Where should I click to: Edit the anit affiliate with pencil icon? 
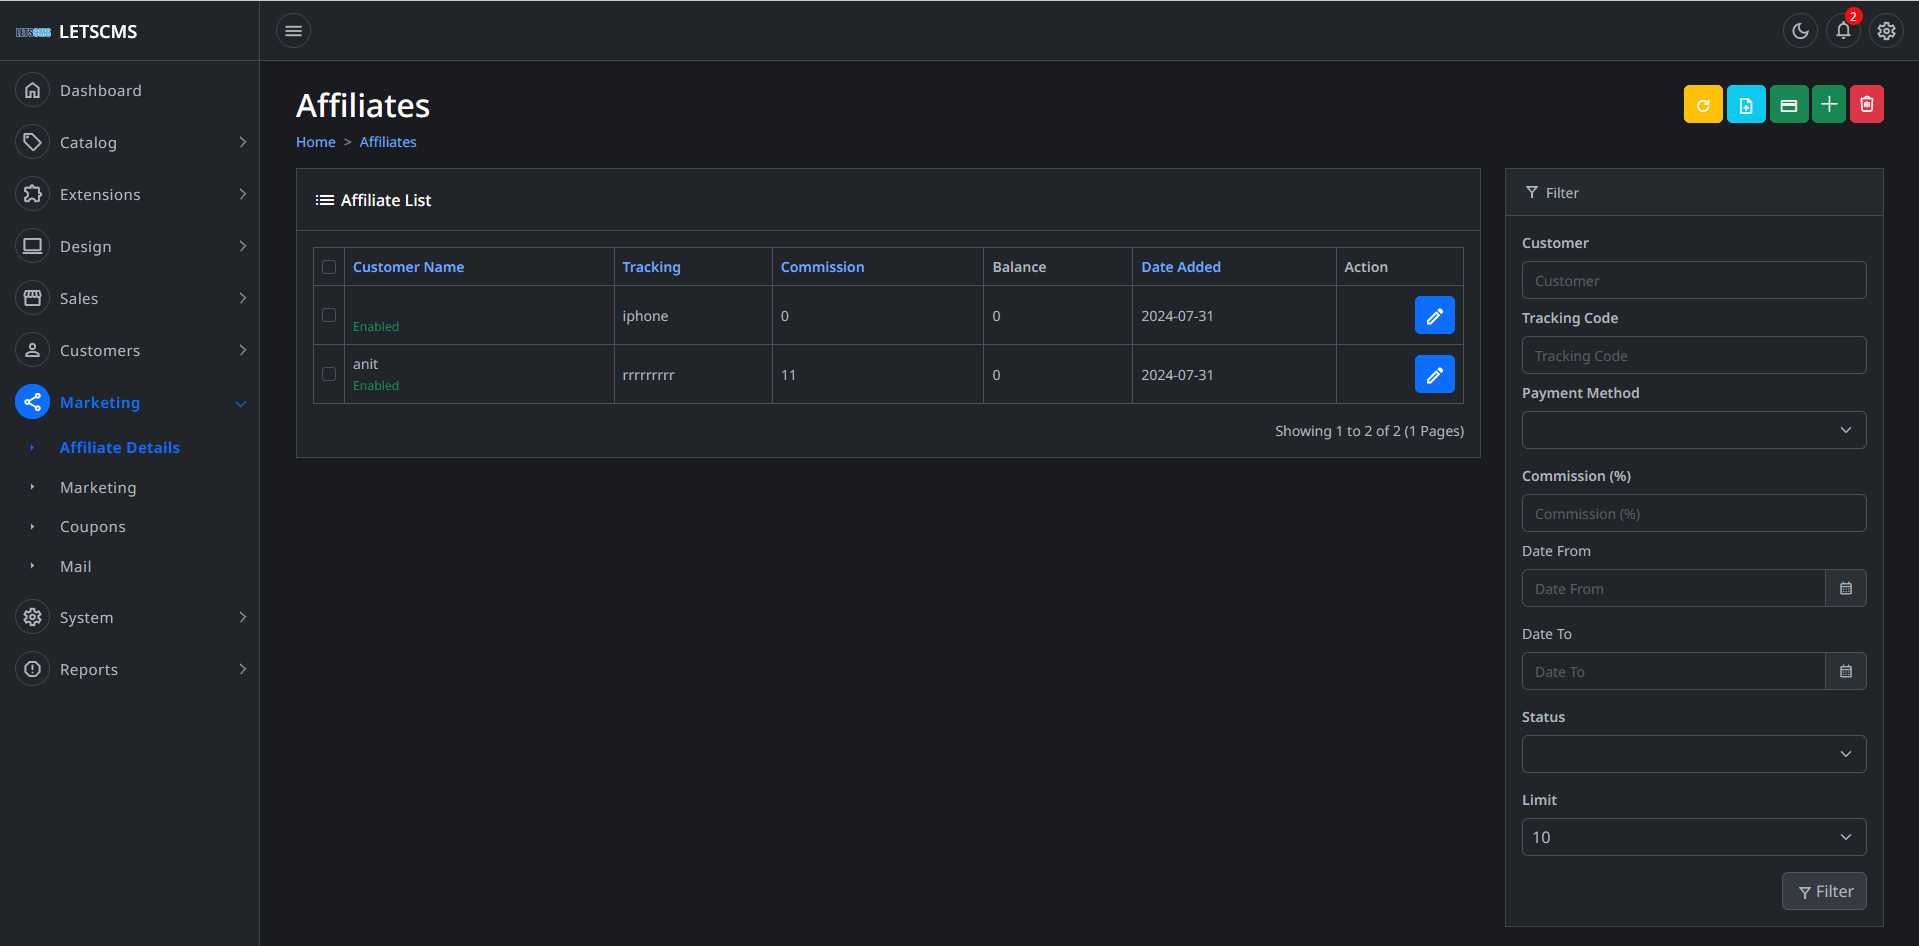tap(1434, 375)
